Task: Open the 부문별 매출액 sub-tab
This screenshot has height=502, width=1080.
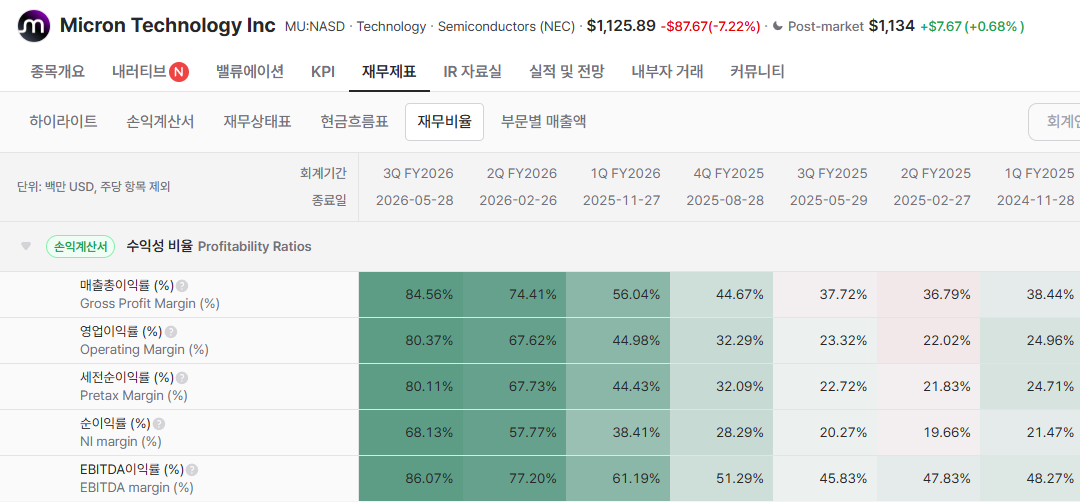Action: pos(543,122)
